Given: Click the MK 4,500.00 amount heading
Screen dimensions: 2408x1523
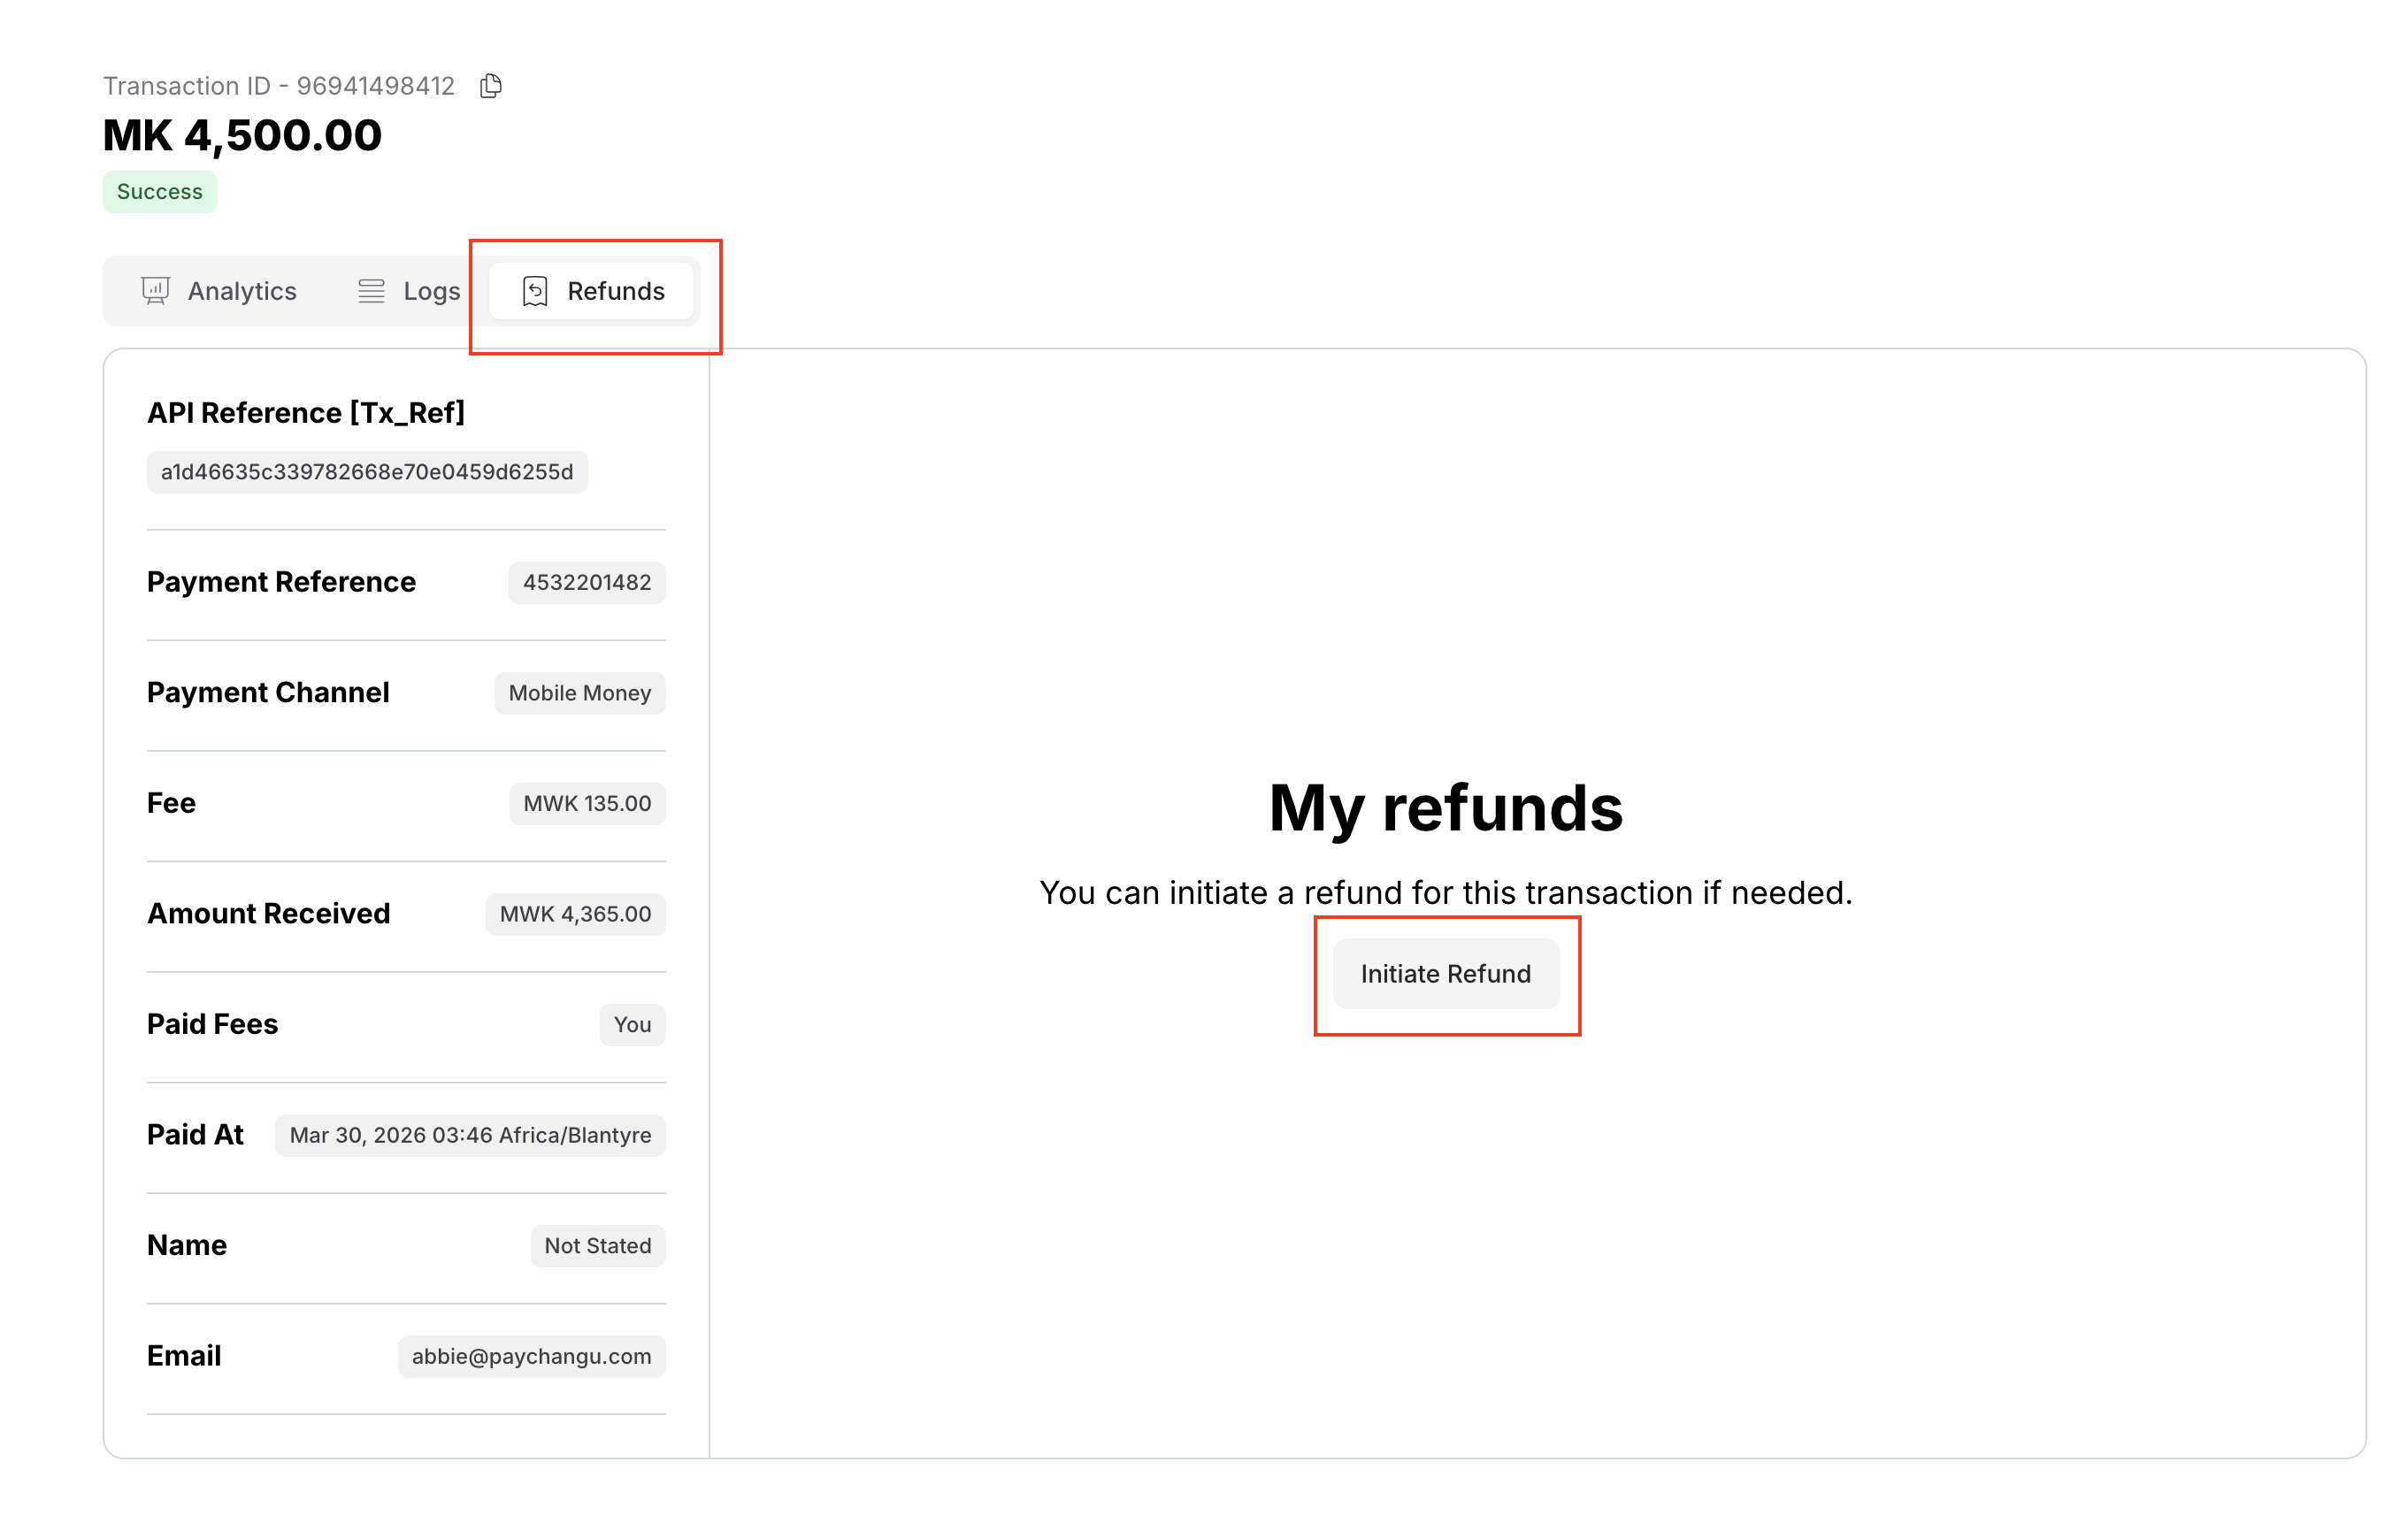Looking at the screenshot, I should click(x=242, y=135).
